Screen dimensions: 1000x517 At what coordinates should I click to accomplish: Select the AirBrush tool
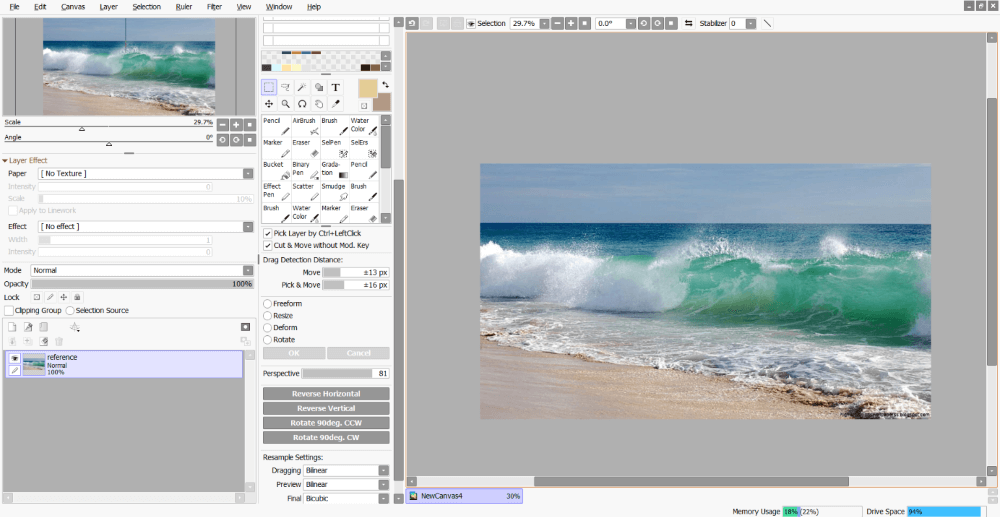tap(305, 125)
